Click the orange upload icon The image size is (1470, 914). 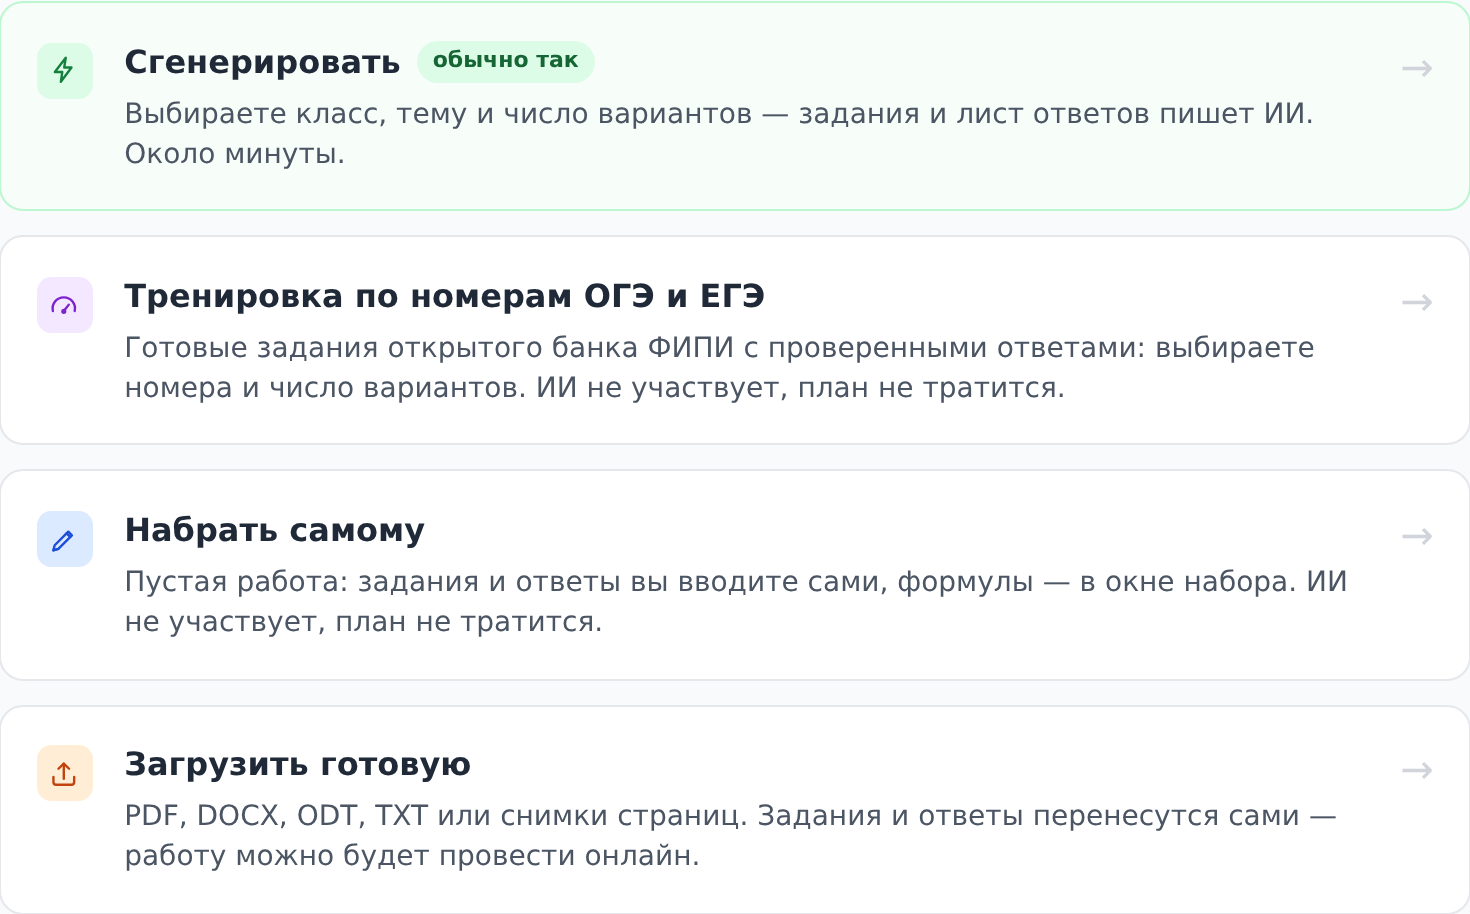pyautogui.click(x=64, y=773)
